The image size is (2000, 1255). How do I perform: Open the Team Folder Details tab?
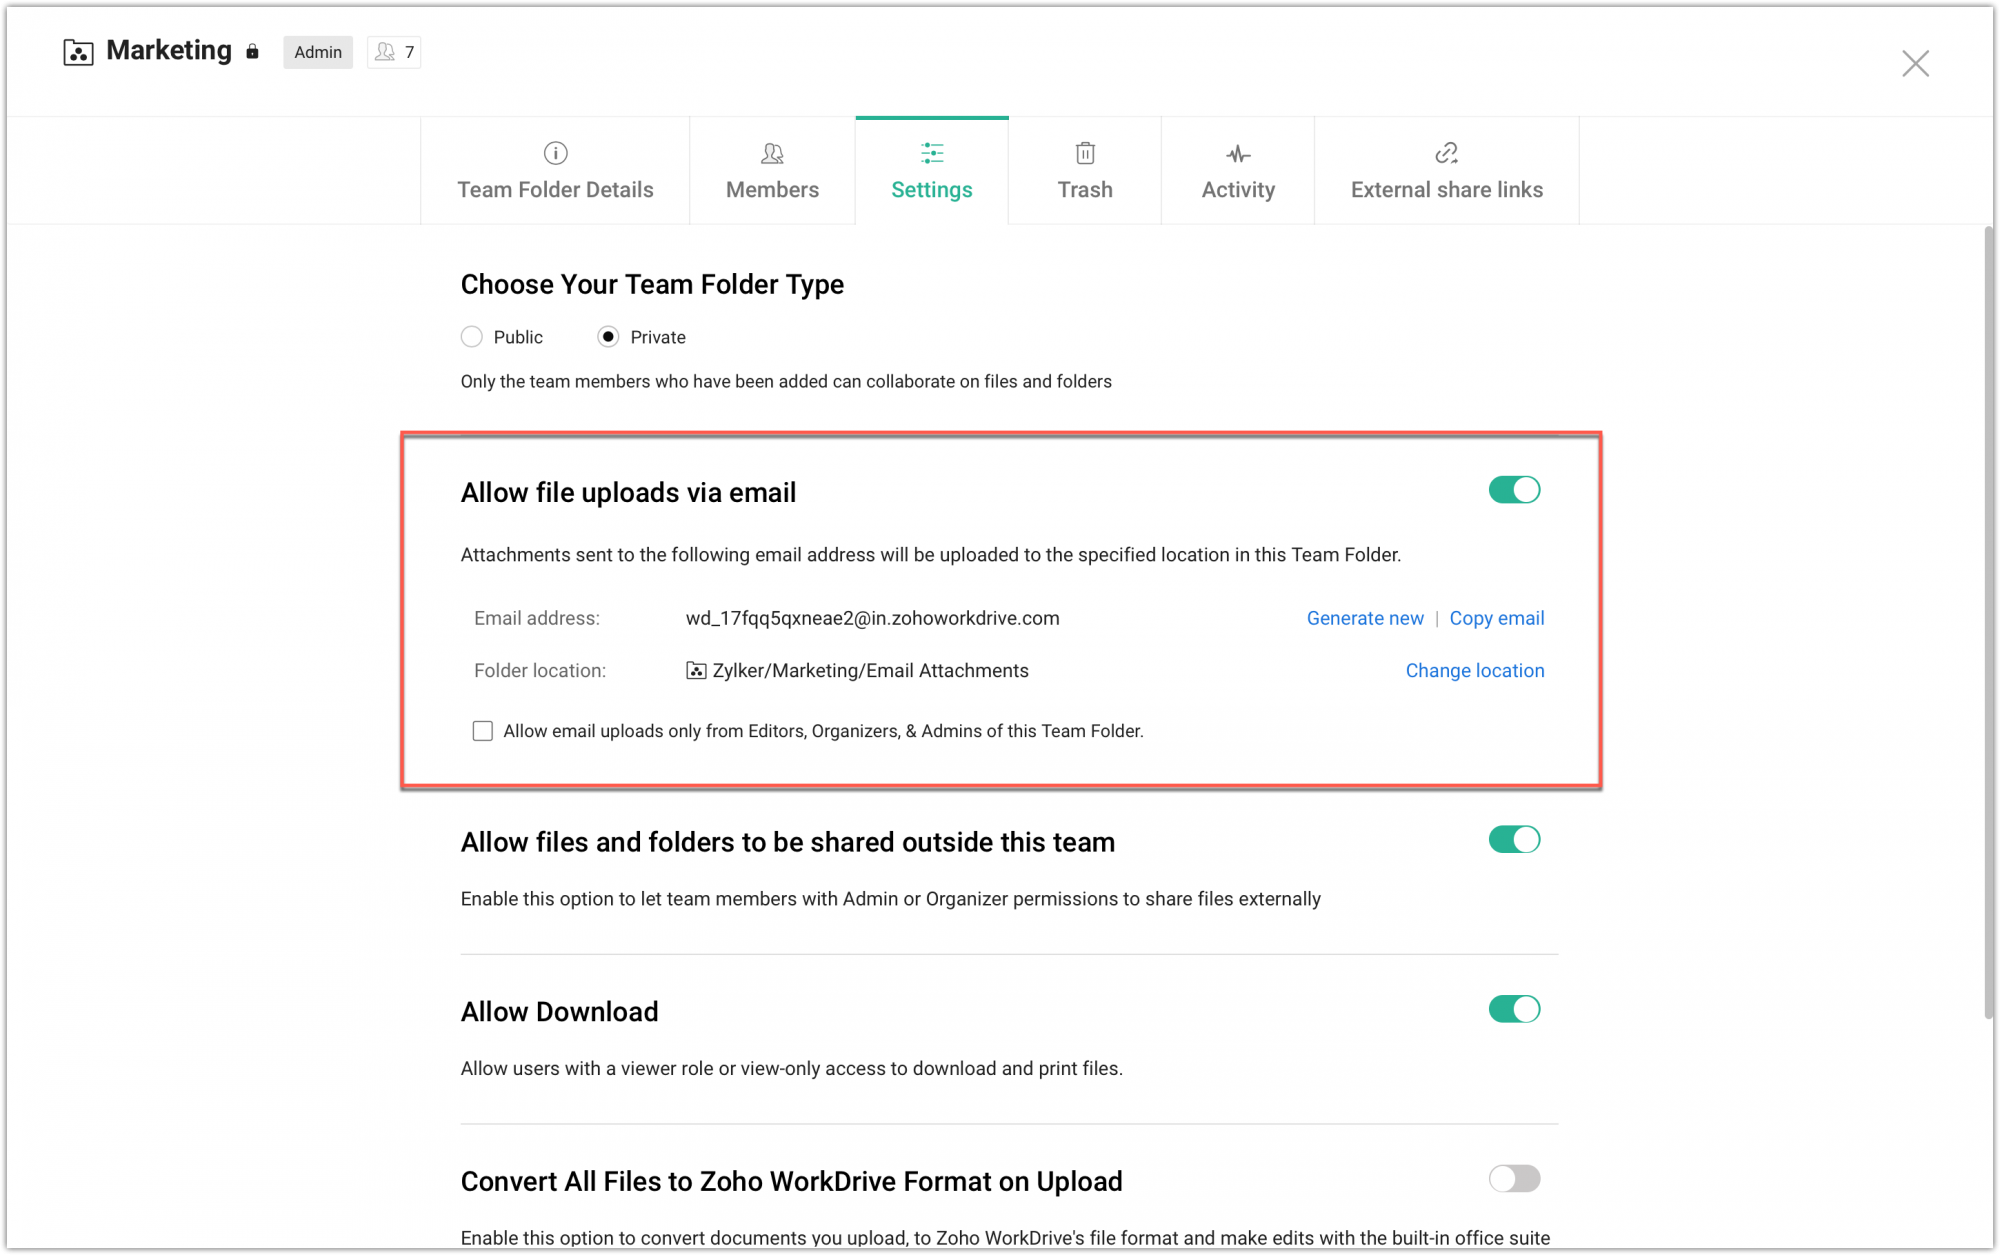pyautogui.click(x=555, y=189)
